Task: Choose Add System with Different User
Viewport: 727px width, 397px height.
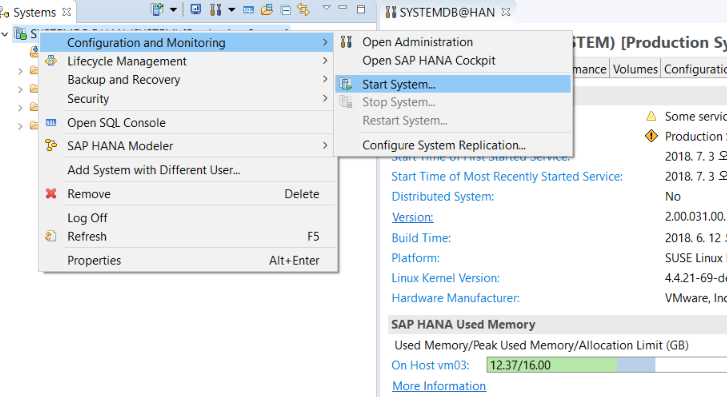Action: pos(154,170)
